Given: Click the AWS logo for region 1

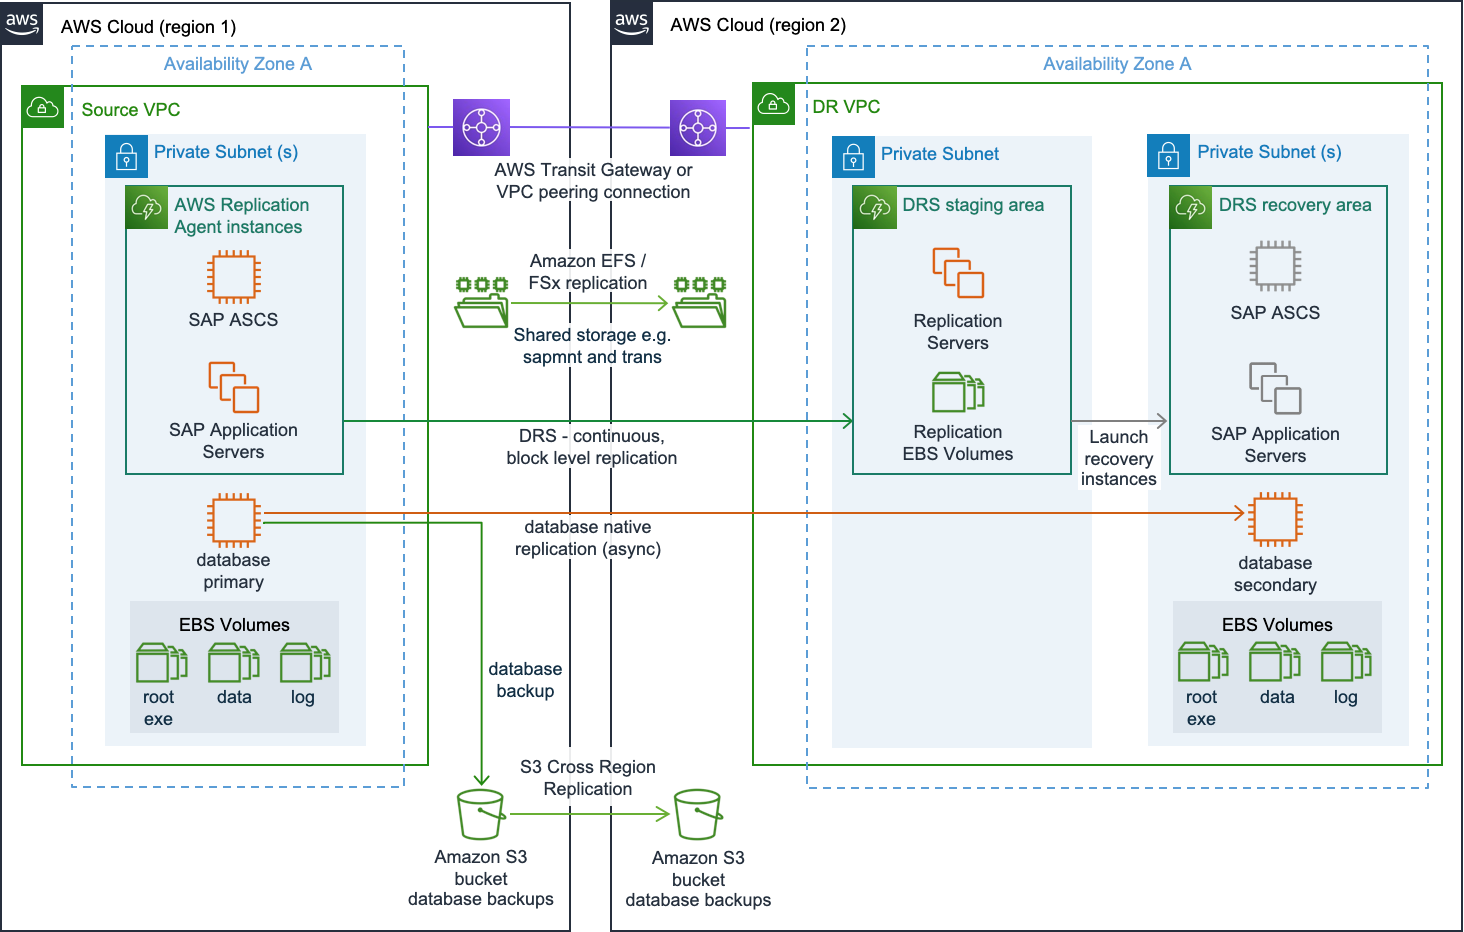Looking at the screenshot, I should tap(22, 23).
